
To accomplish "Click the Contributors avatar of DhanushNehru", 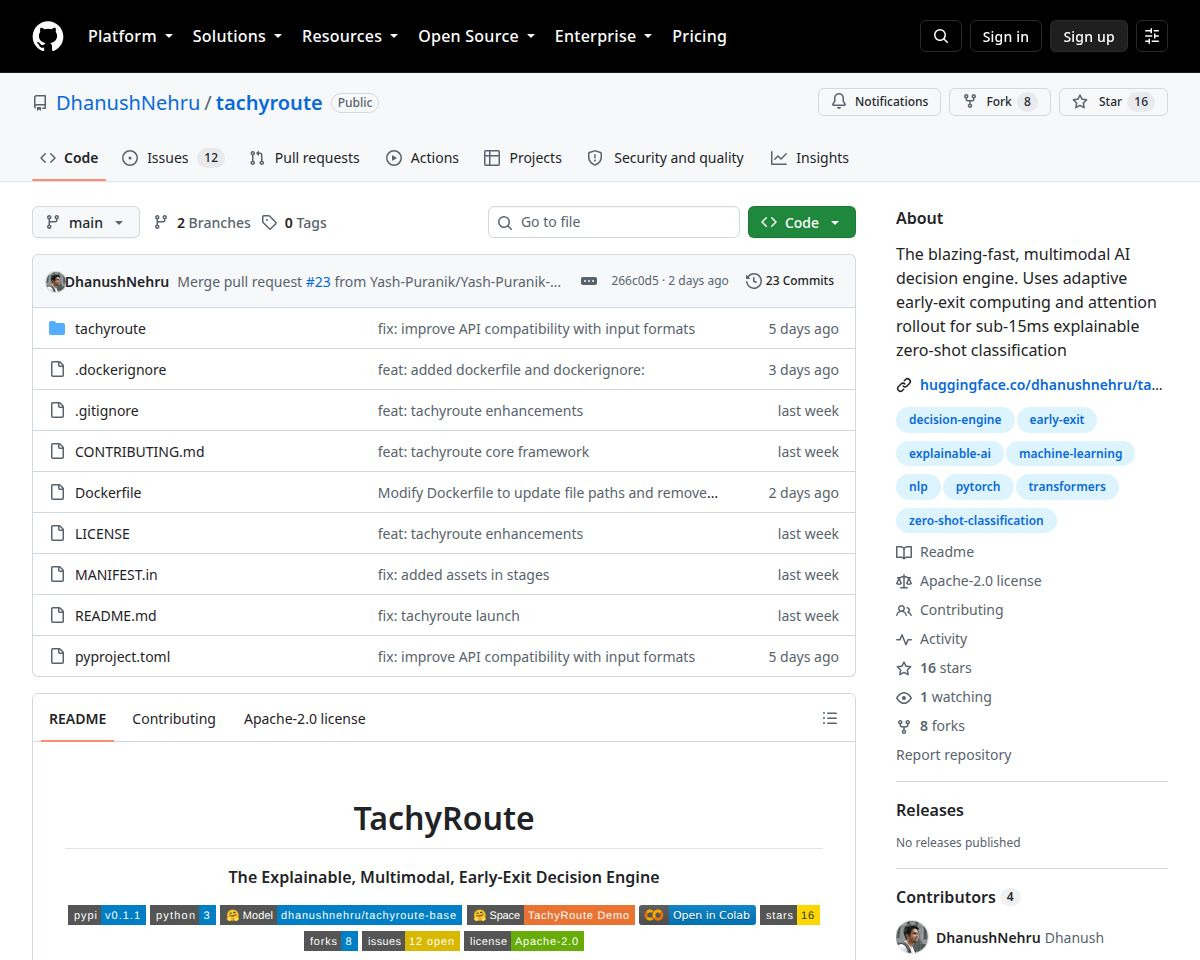I will (912, 937).
